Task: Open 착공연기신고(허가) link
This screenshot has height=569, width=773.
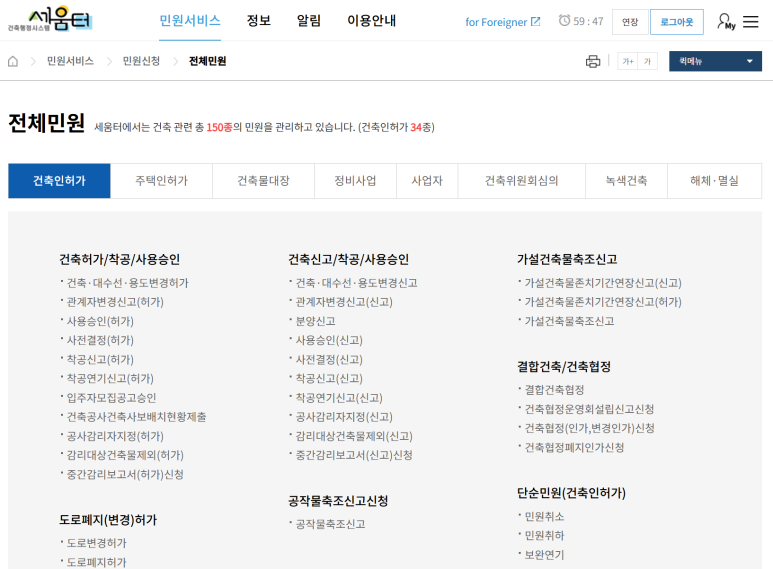Action: 110,379
